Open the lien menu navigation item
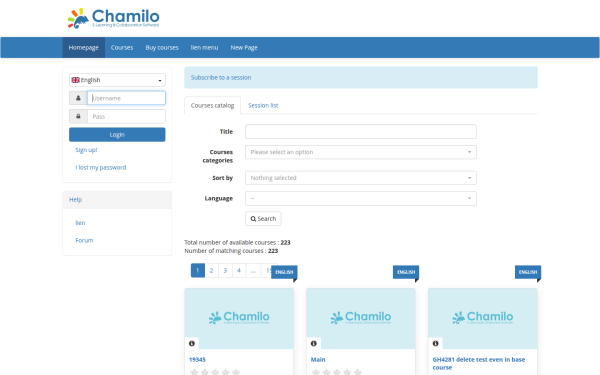600x375 pixels. pos(204,47)
